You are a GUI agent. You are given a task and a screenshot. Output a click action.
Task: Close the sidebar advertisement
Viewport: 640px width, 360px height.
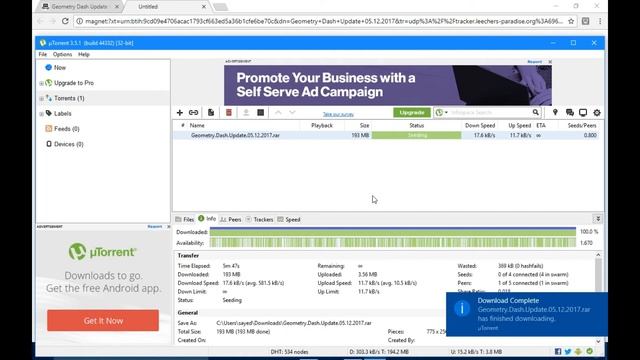[x=169, y=227]
